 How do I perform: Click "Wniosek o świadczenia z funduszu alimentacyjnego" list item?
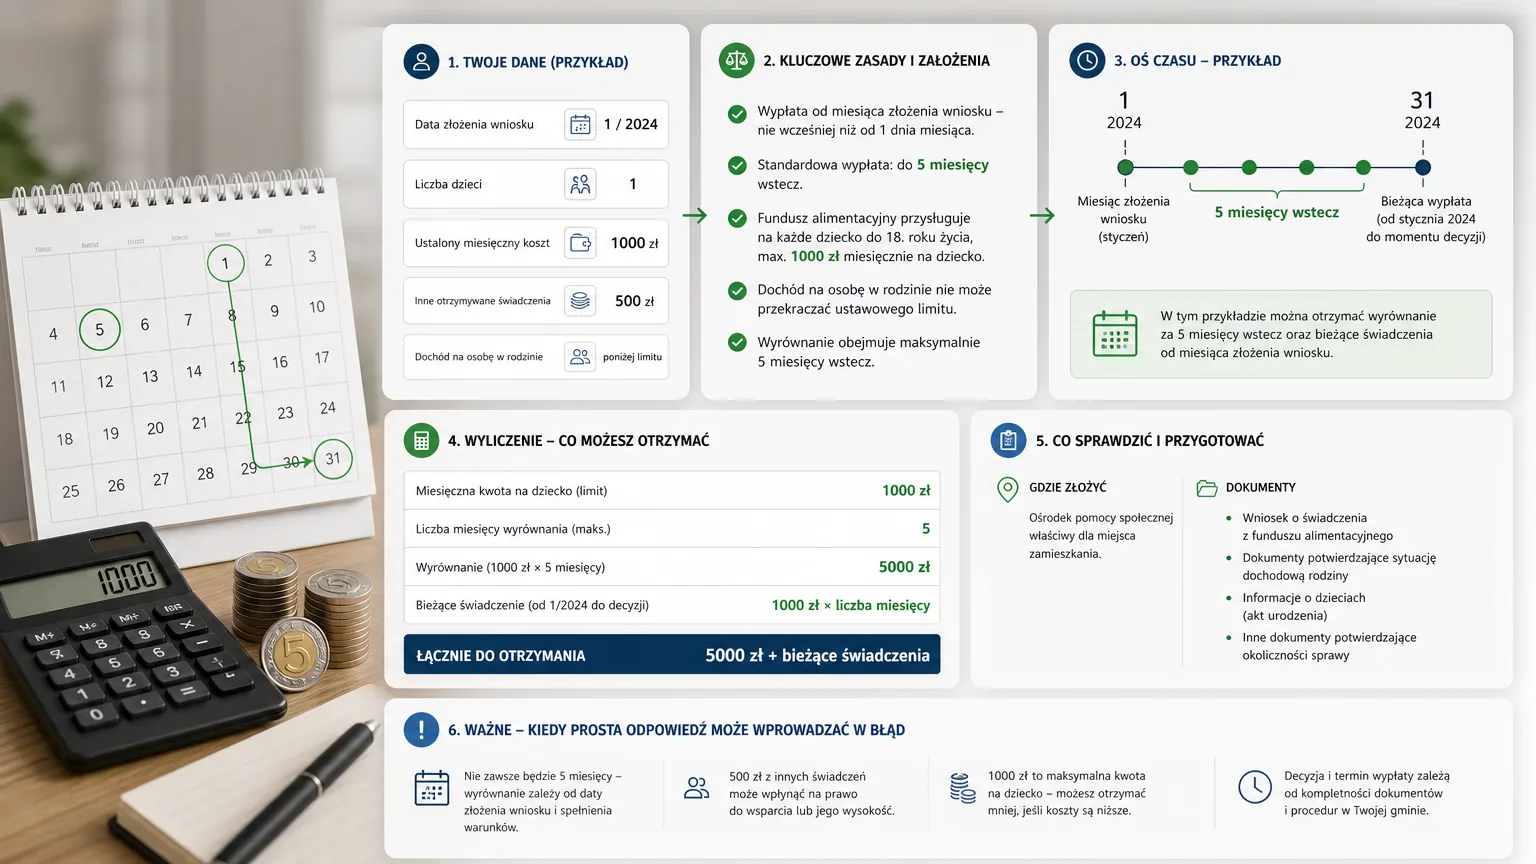[x=1317, y=527]
